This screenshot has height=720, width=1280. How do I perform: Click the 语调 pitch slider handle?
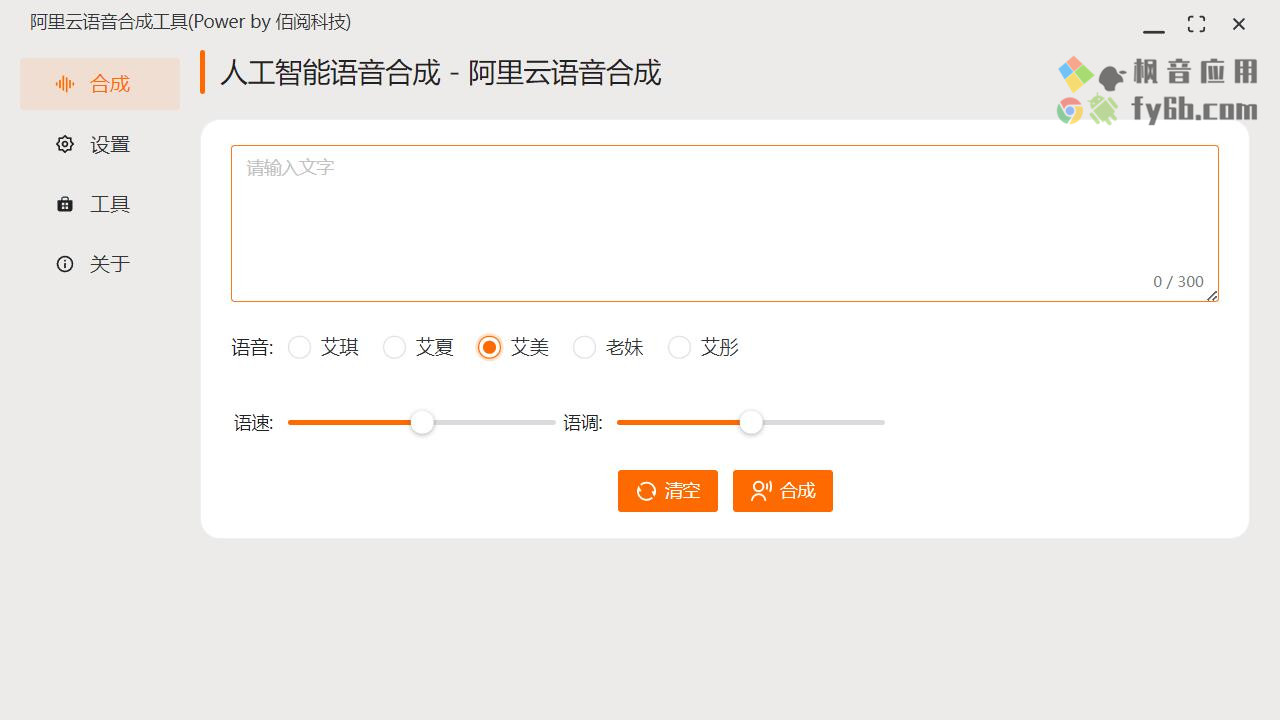(751, 422)
